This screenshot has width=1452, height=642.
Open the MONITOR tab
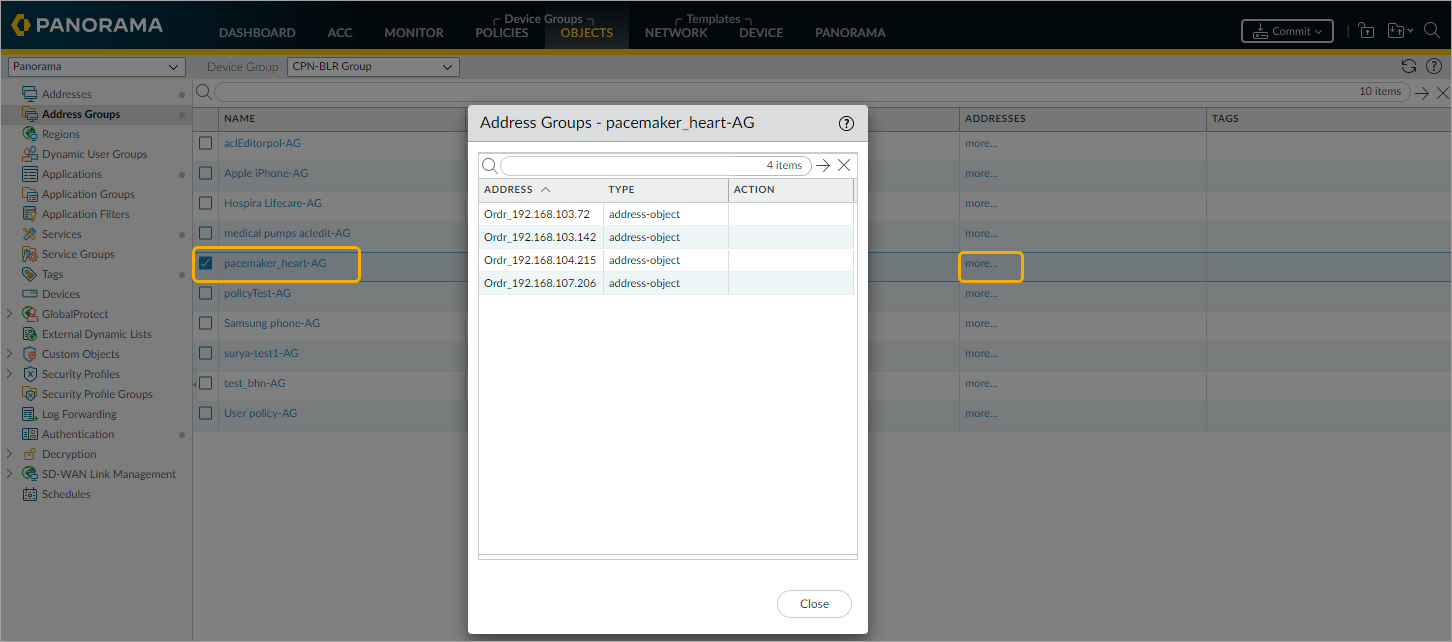(414, 32)
